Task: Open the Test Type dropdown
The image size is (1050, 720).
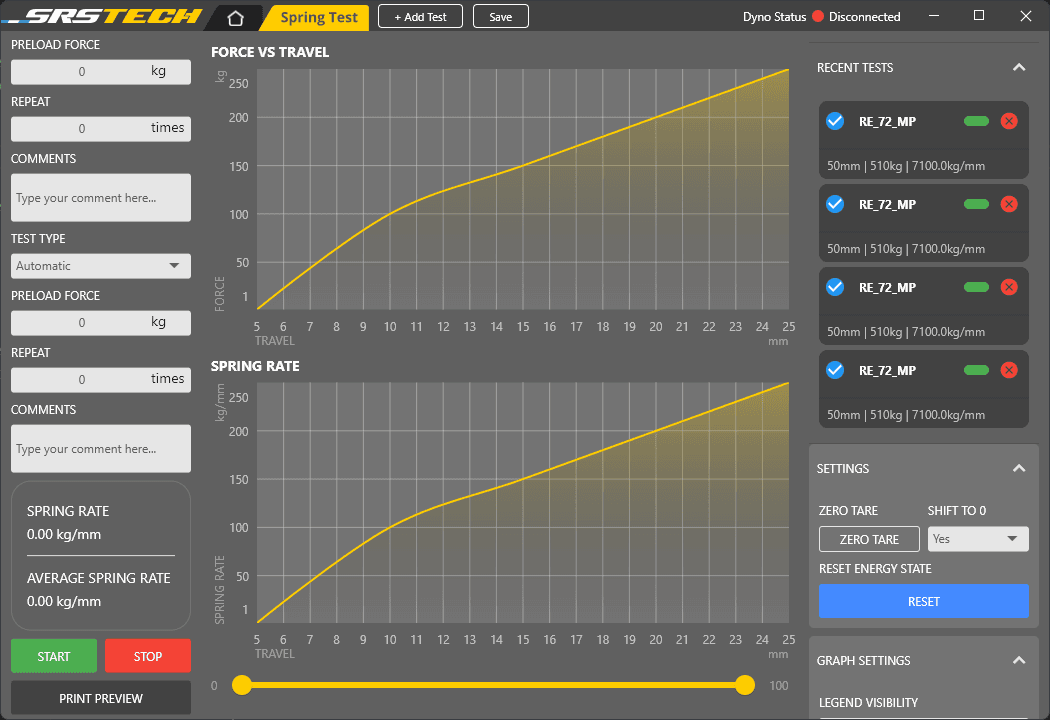Action: coord(100,266)
